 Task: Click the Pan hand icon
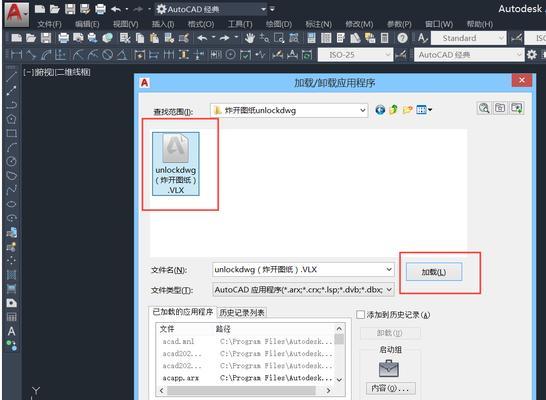(x=249, y=38)
